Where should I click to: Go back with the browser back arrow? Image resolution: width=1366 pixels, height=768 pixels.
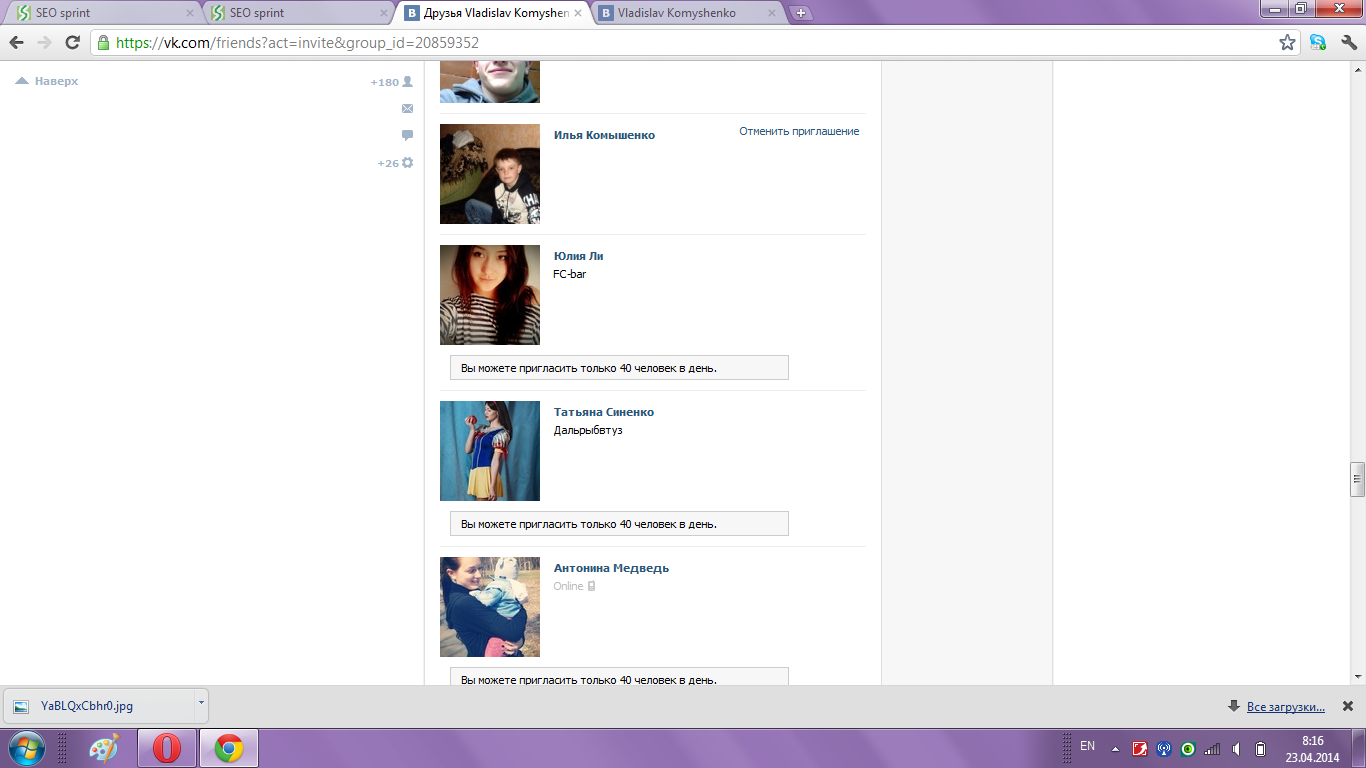point(16,42)
